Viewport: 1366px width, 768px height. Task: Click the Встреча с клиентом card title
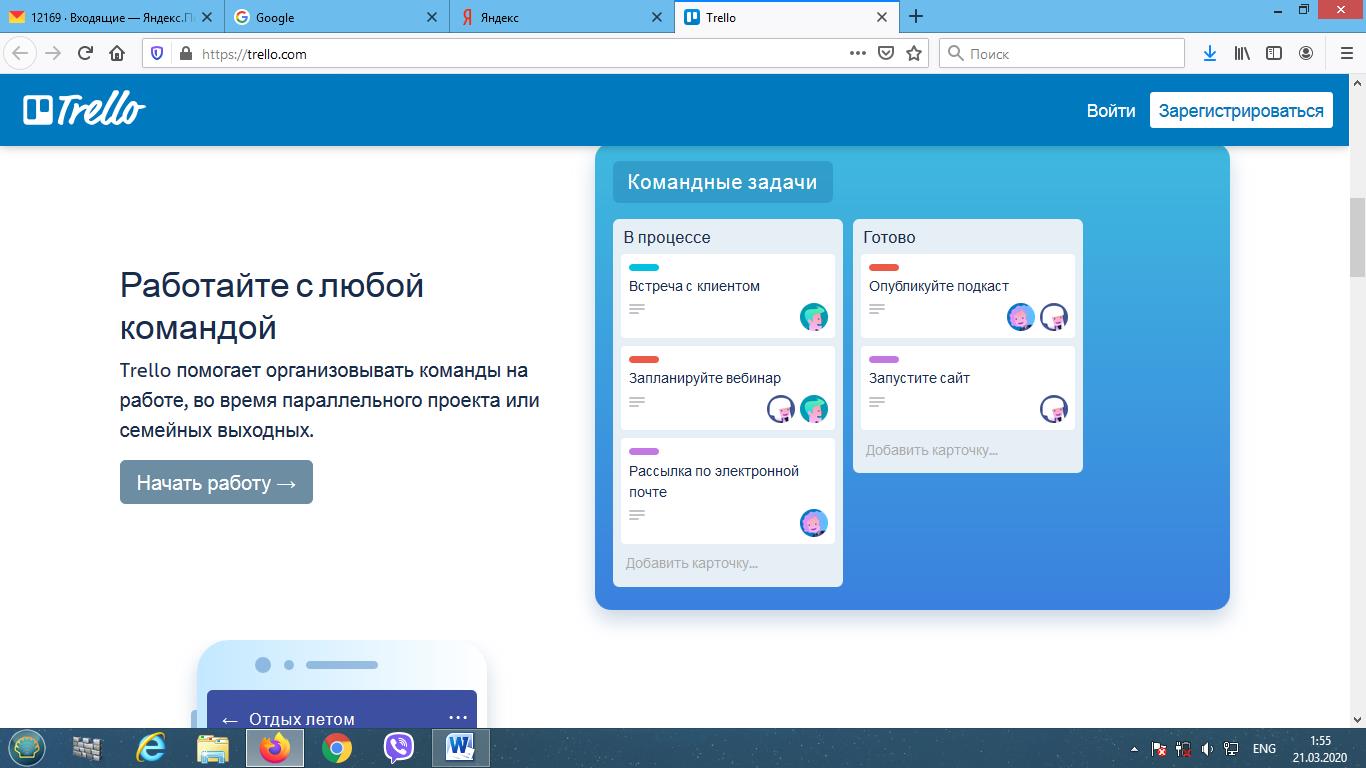694,286
